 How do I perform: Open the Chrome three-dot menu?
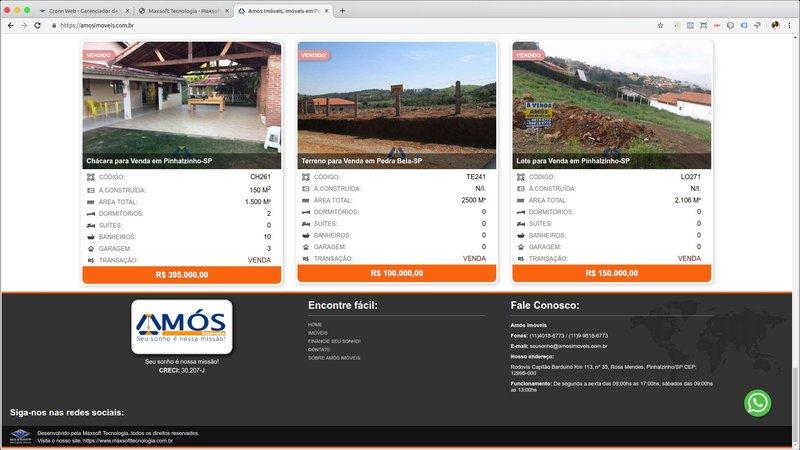(x=789, y=25)
